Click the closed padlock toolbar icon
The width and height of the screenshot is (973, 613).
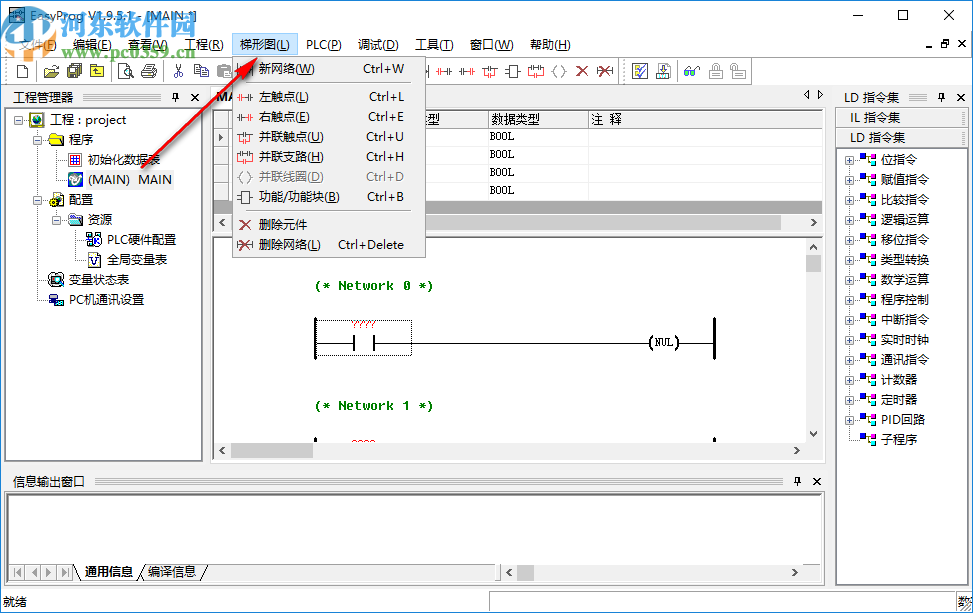715,71
